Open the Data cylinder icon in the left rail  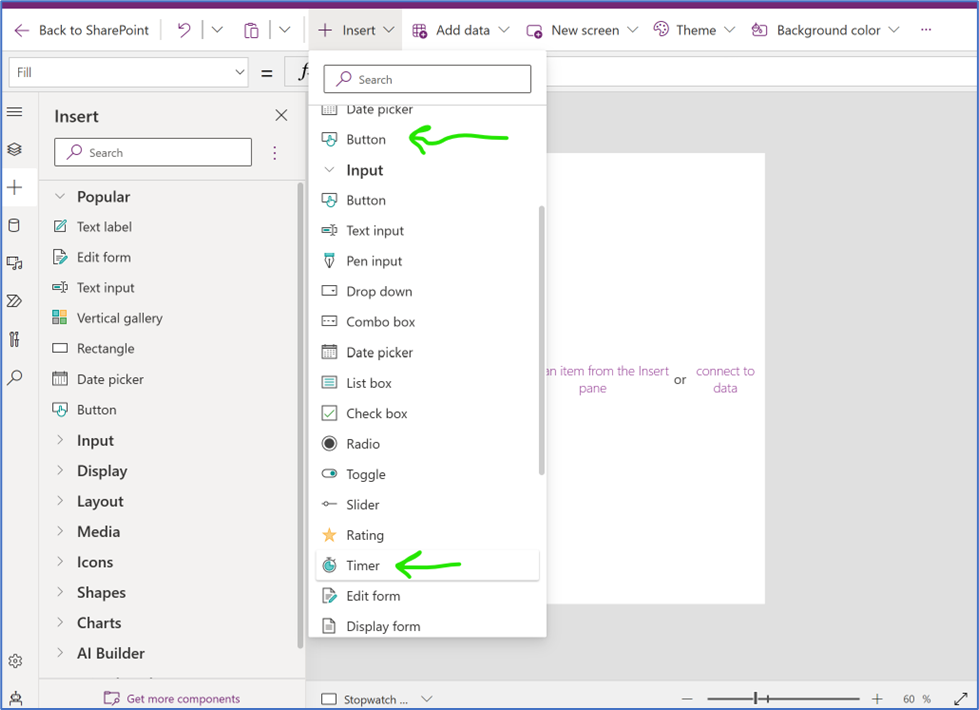(14, 225)
